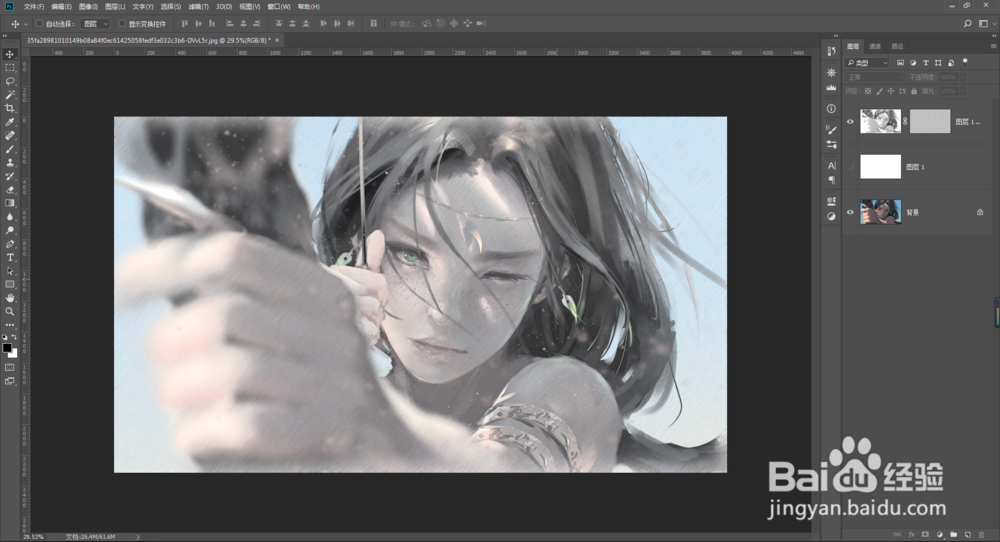Select the Eyedropper tool
This screenshot has height=542, width=1000.
point(10,122)
